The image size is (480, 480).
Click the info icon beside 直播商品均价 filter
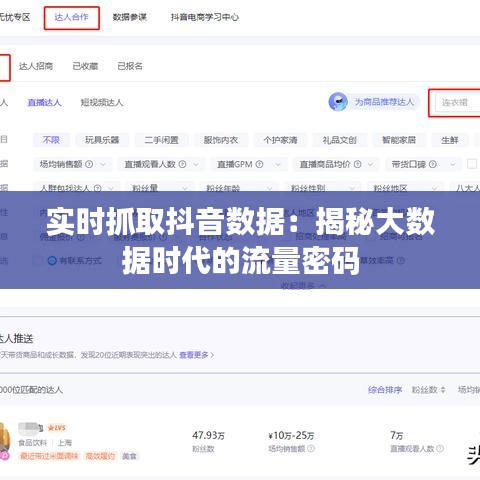pos(357,164)
